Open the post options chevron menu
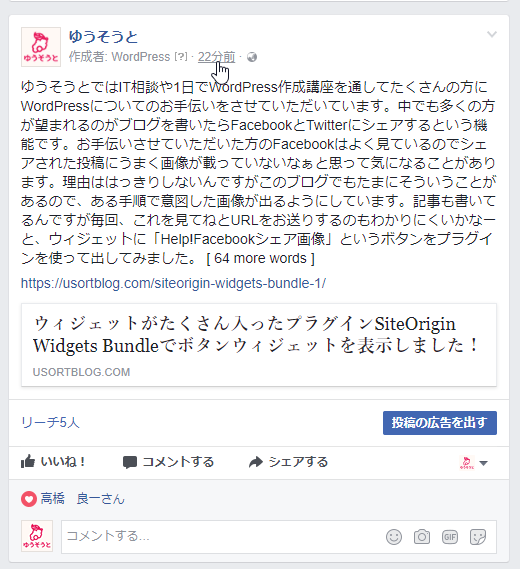520x569 pixels. click(492, 34)
